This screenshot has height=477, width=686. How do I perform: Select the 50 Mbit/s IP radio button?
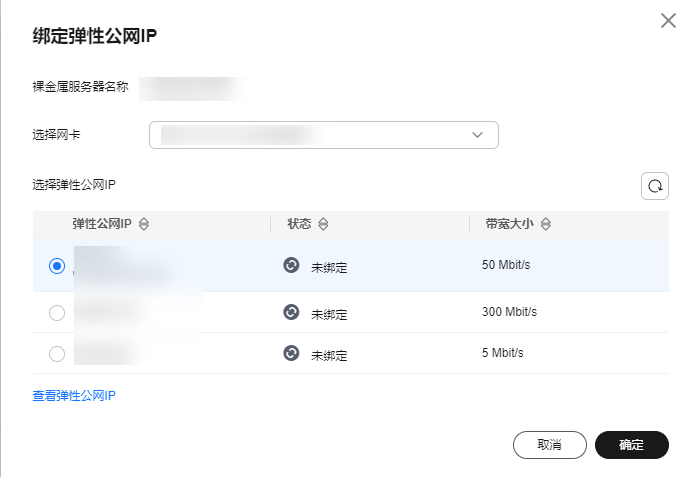57,266
